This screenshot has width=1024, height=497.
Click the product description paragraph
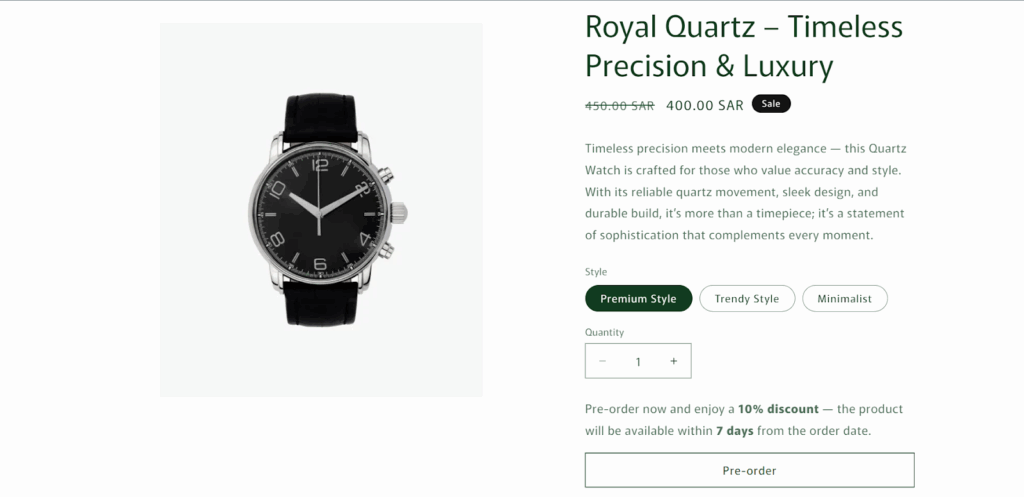coord(746,191)
